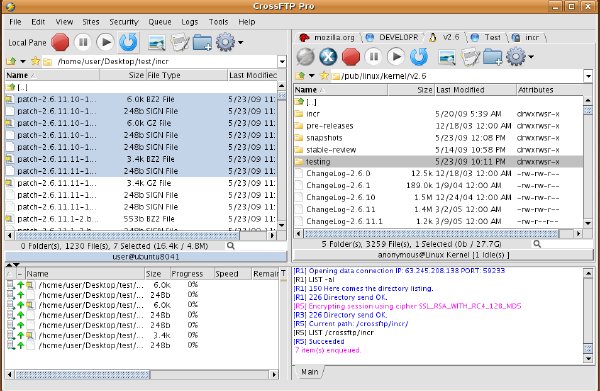600x391 pixels.
Task: Open the Queue menu
Action: (160, 22)
